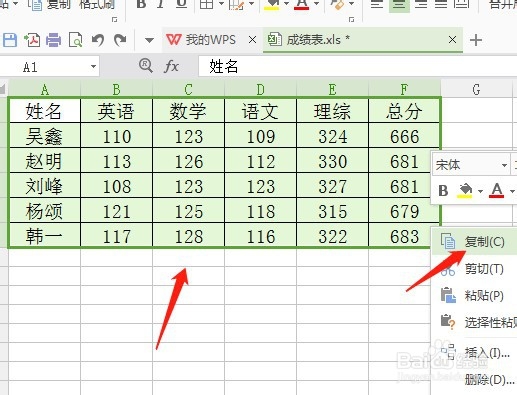Expand the Name Box A1 dropdown

pyautogui.click(x=93, y=67)
